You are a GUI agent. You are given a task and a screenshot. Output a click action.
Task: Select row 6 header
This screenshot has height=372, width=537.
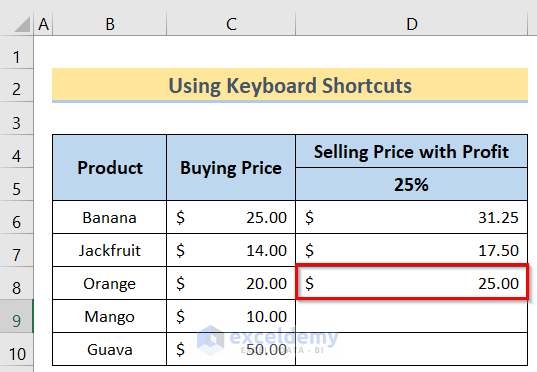coord(16,217)
